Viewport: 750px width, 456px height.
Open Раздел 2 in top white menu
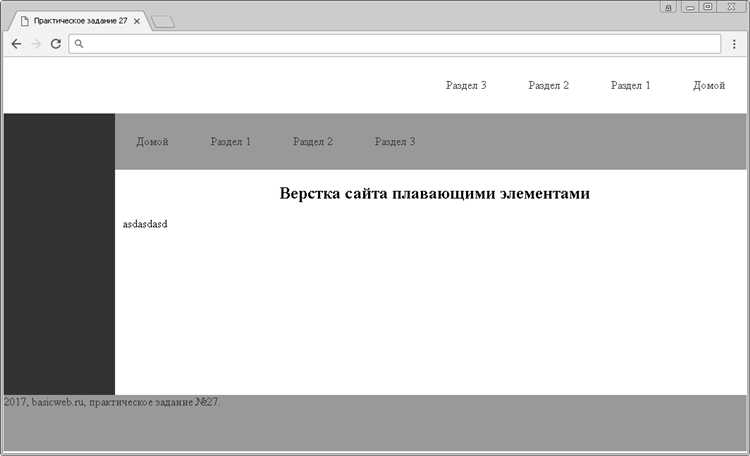548,86
